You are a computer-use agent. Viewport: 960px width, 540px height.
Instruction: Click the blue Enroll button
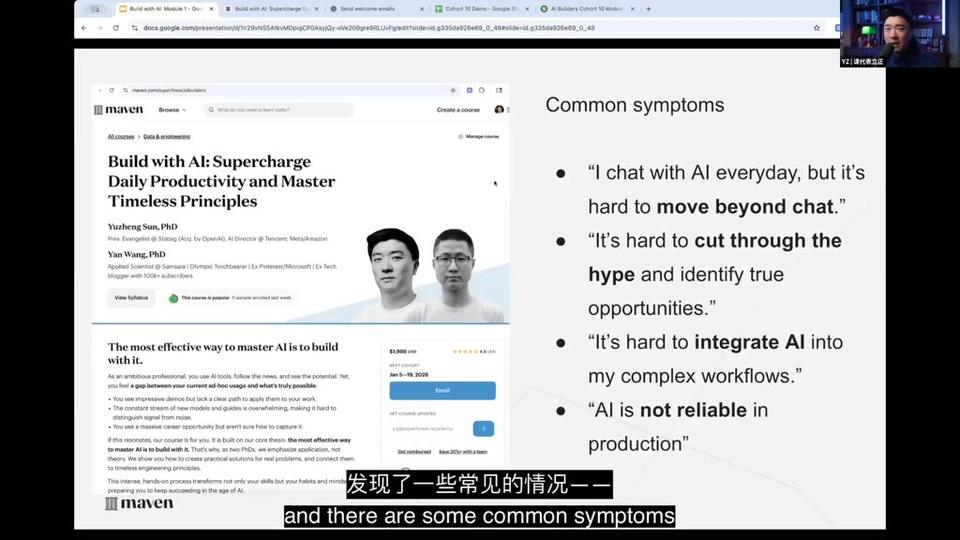(442, 391)
